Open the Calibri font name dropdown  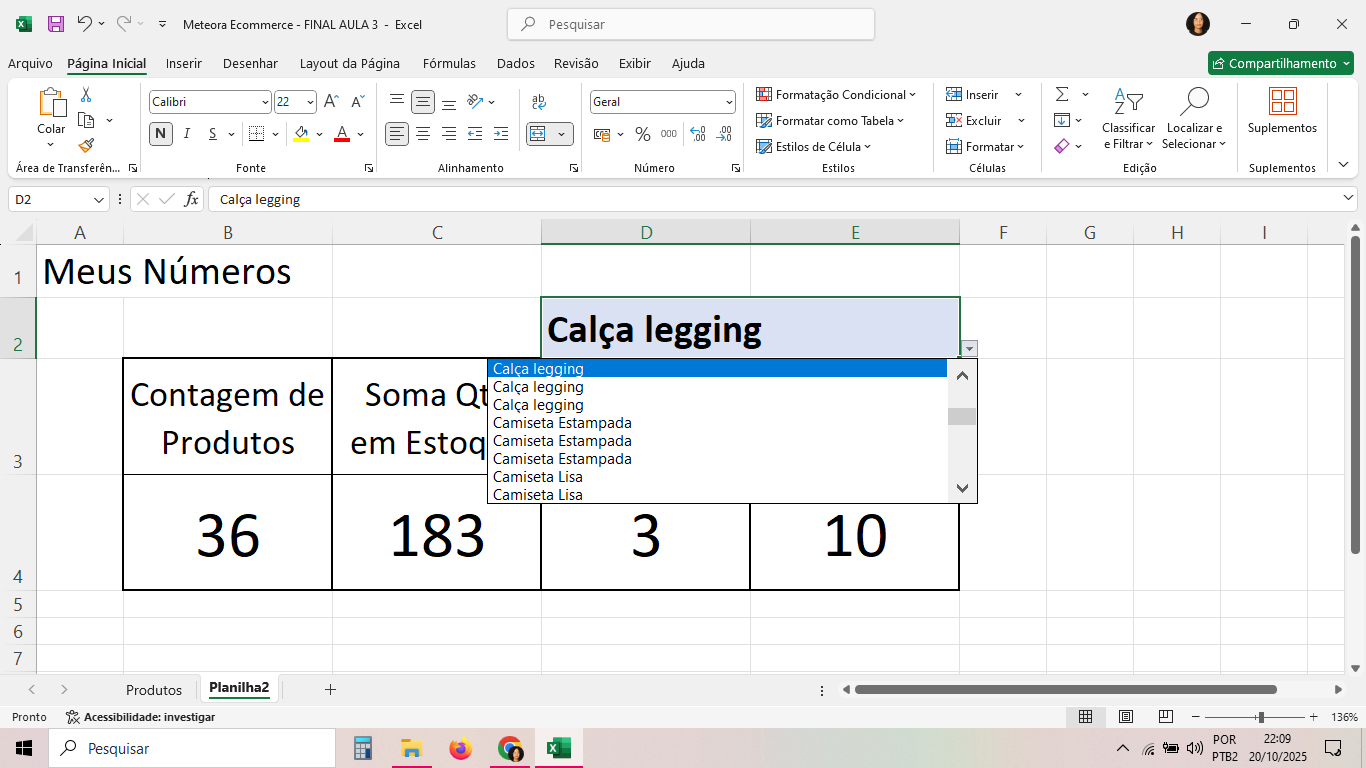(265, 102)
